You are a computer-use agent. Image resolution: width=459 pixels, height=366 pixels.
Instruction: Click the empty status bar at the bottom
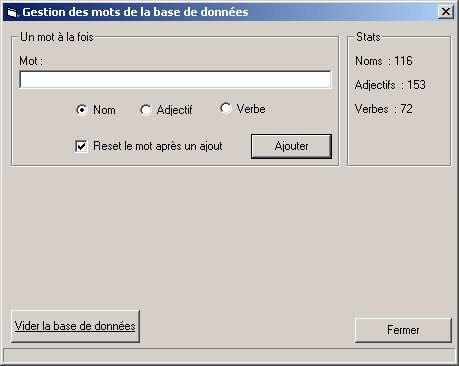click(x=229, y=355)
